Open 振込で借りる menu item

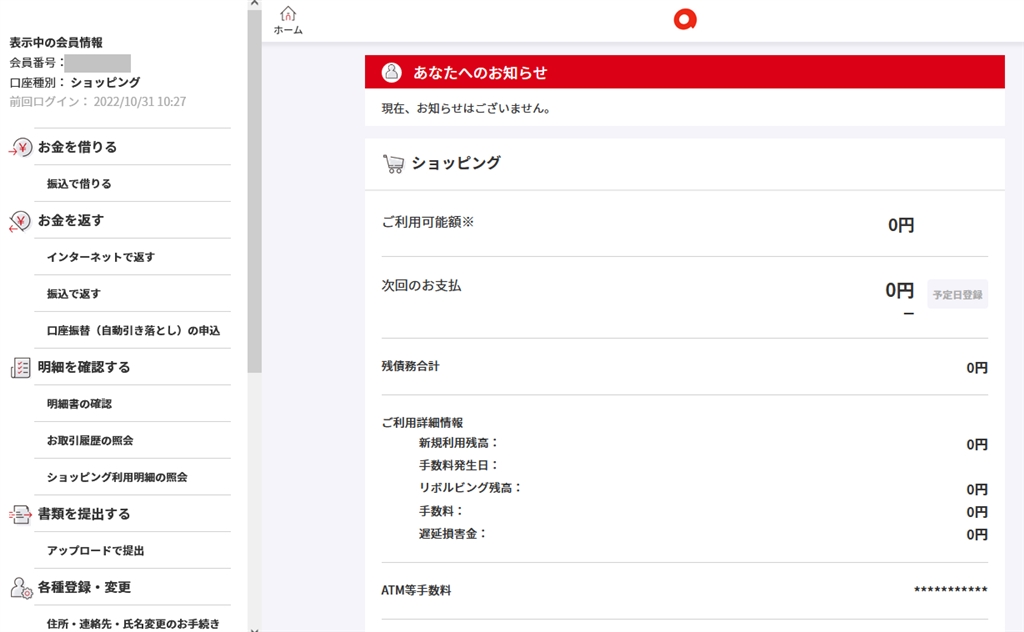click(x=79, y=183)
